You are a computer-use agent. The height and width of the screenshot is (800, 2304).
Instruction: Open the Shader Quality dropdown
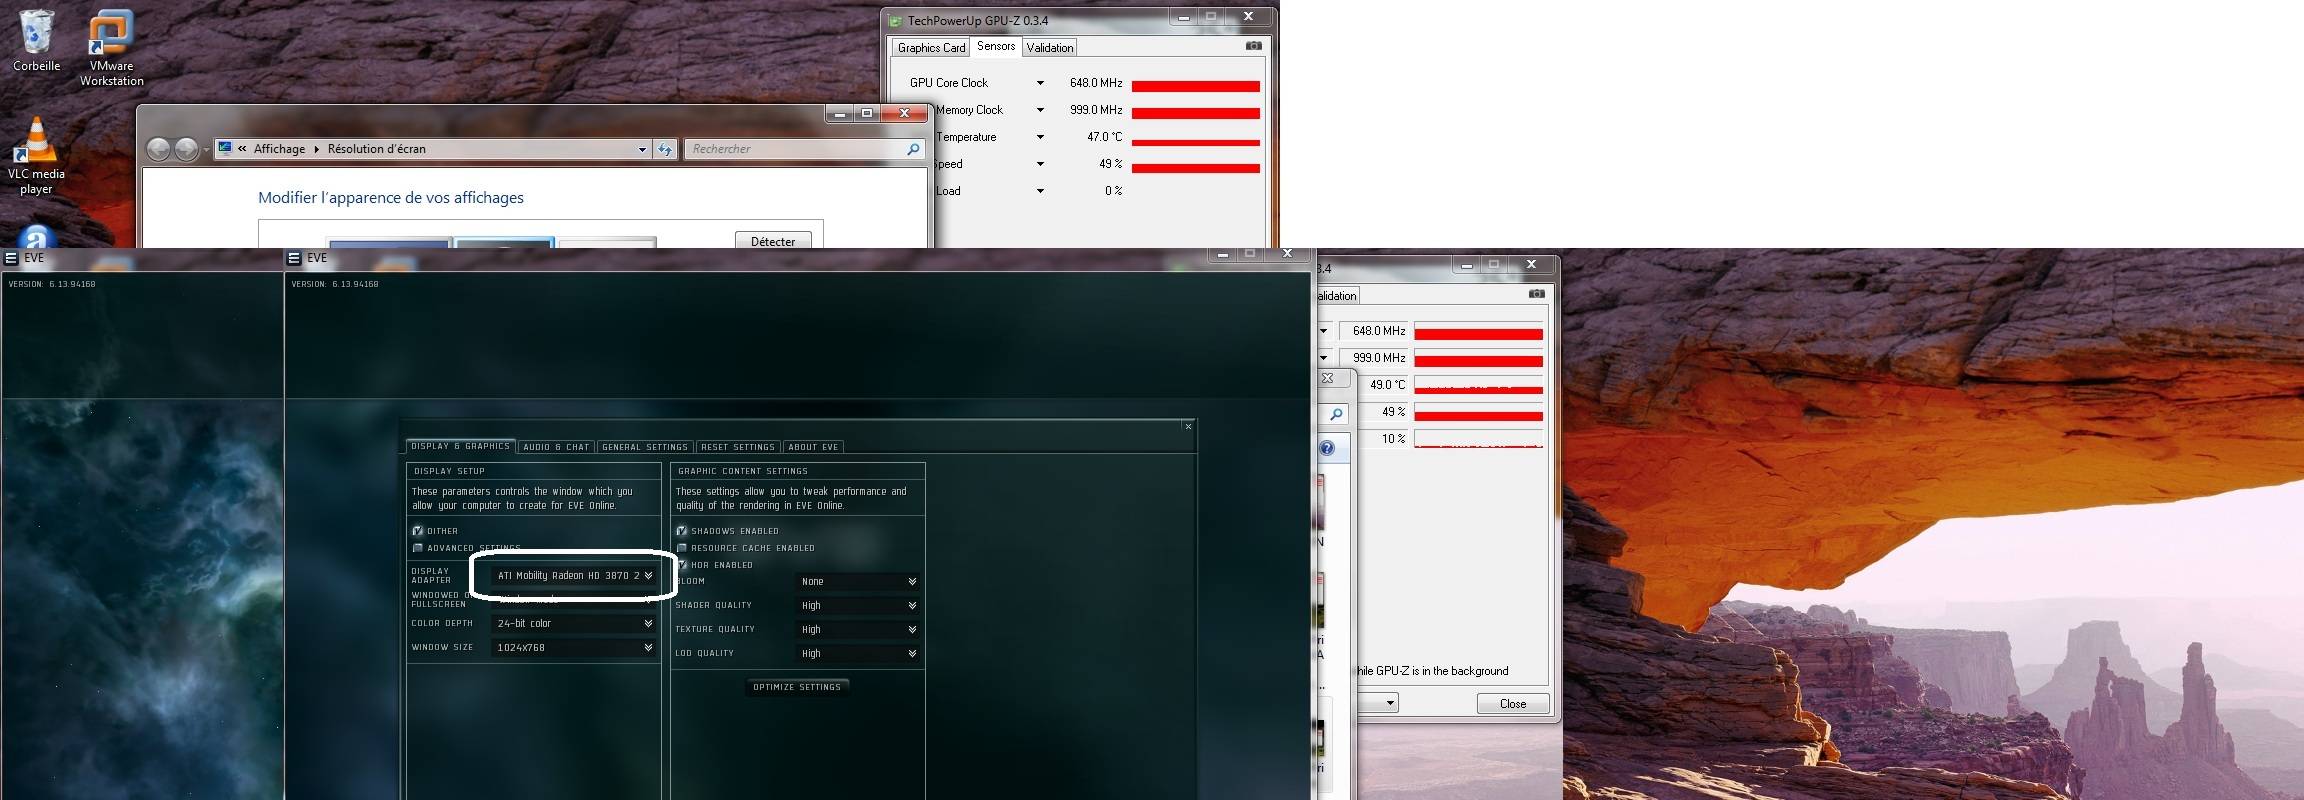click(x=858, y=605)
